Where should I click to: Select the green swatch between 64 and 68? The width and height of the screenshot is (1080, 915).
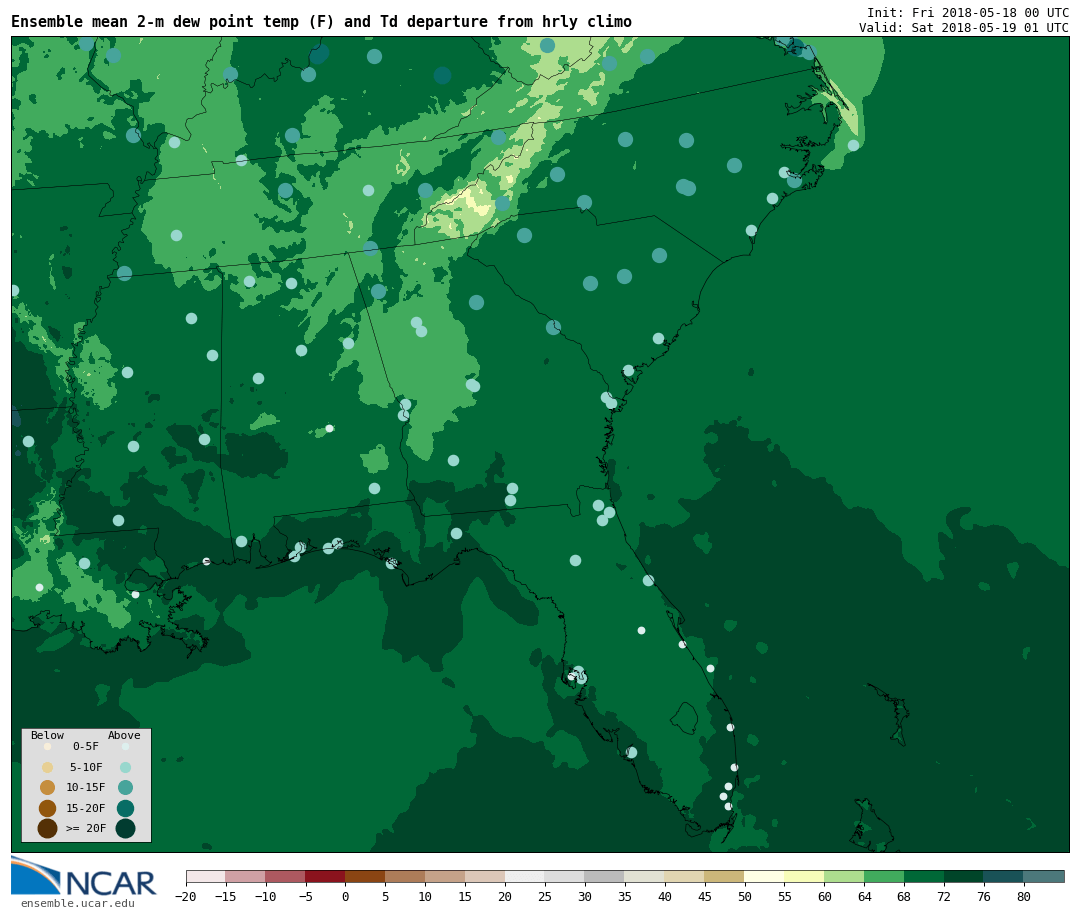point(885,876)
